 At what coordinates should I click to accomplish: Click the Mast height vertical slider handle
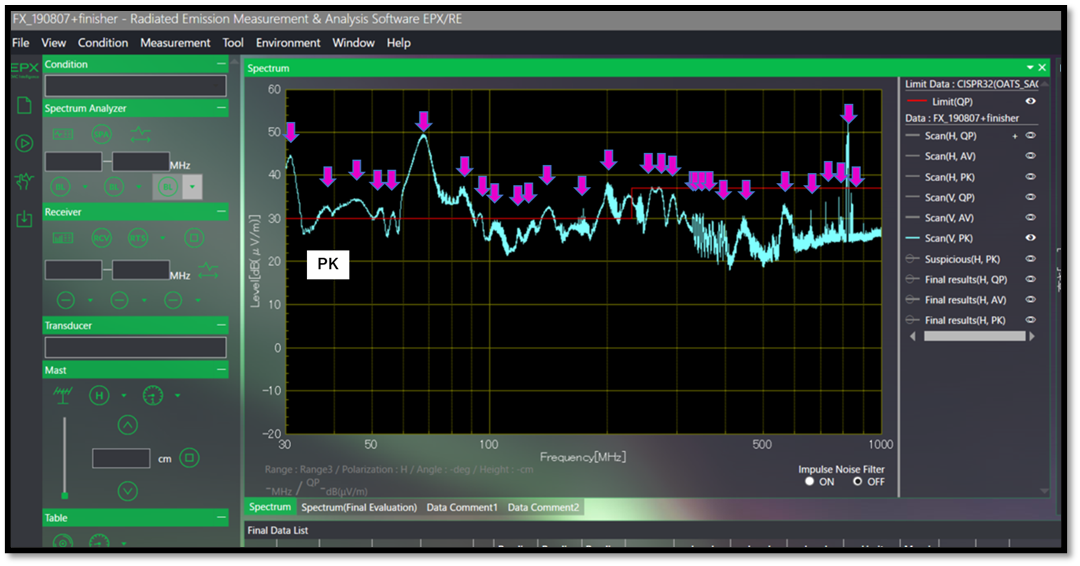click(65, 495)
